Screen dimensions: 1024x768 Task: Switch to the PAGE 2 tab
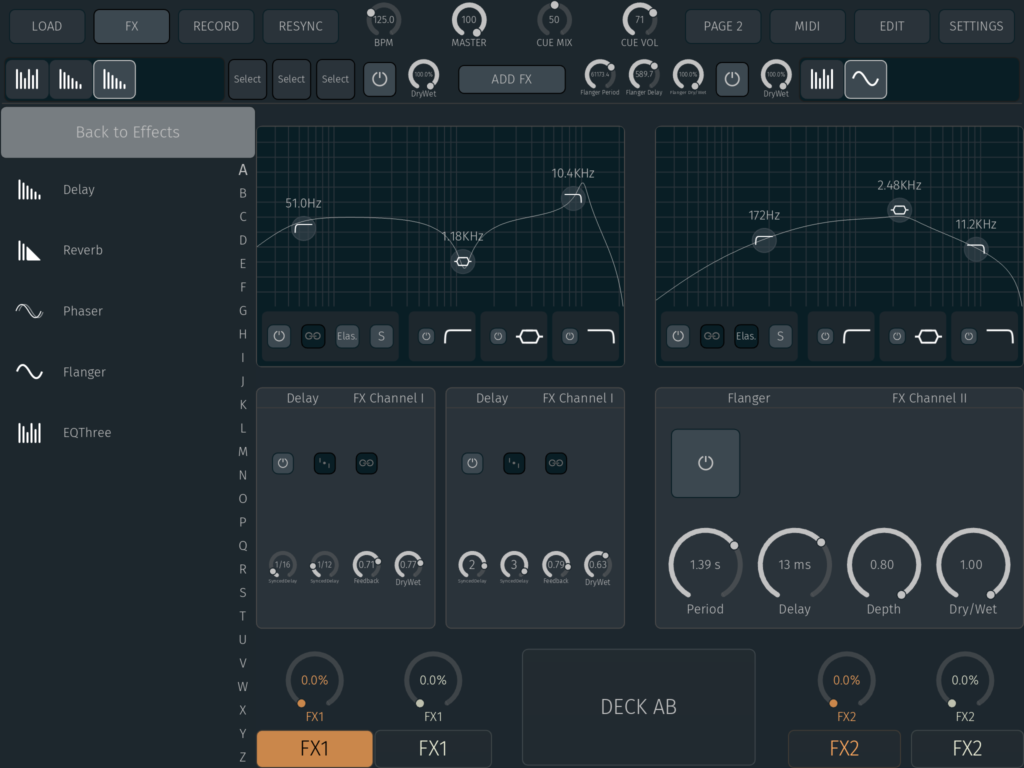[x=722, y=26]
